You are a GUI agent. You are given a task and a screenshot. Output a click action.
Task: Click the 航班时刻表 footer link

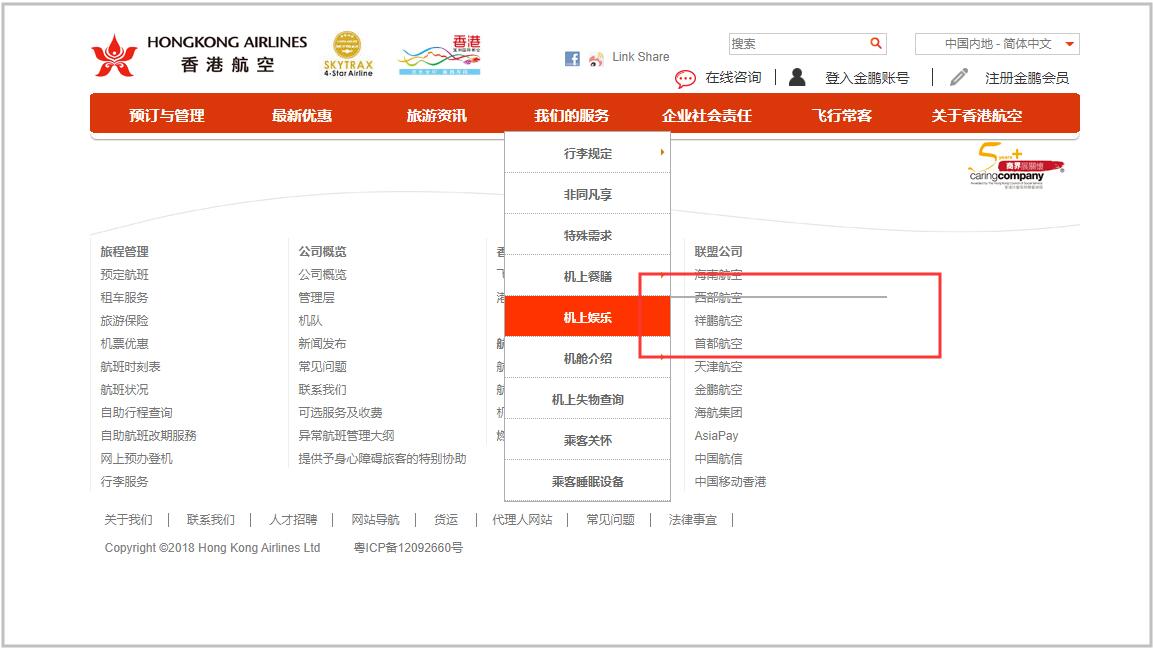coord(130,366)
